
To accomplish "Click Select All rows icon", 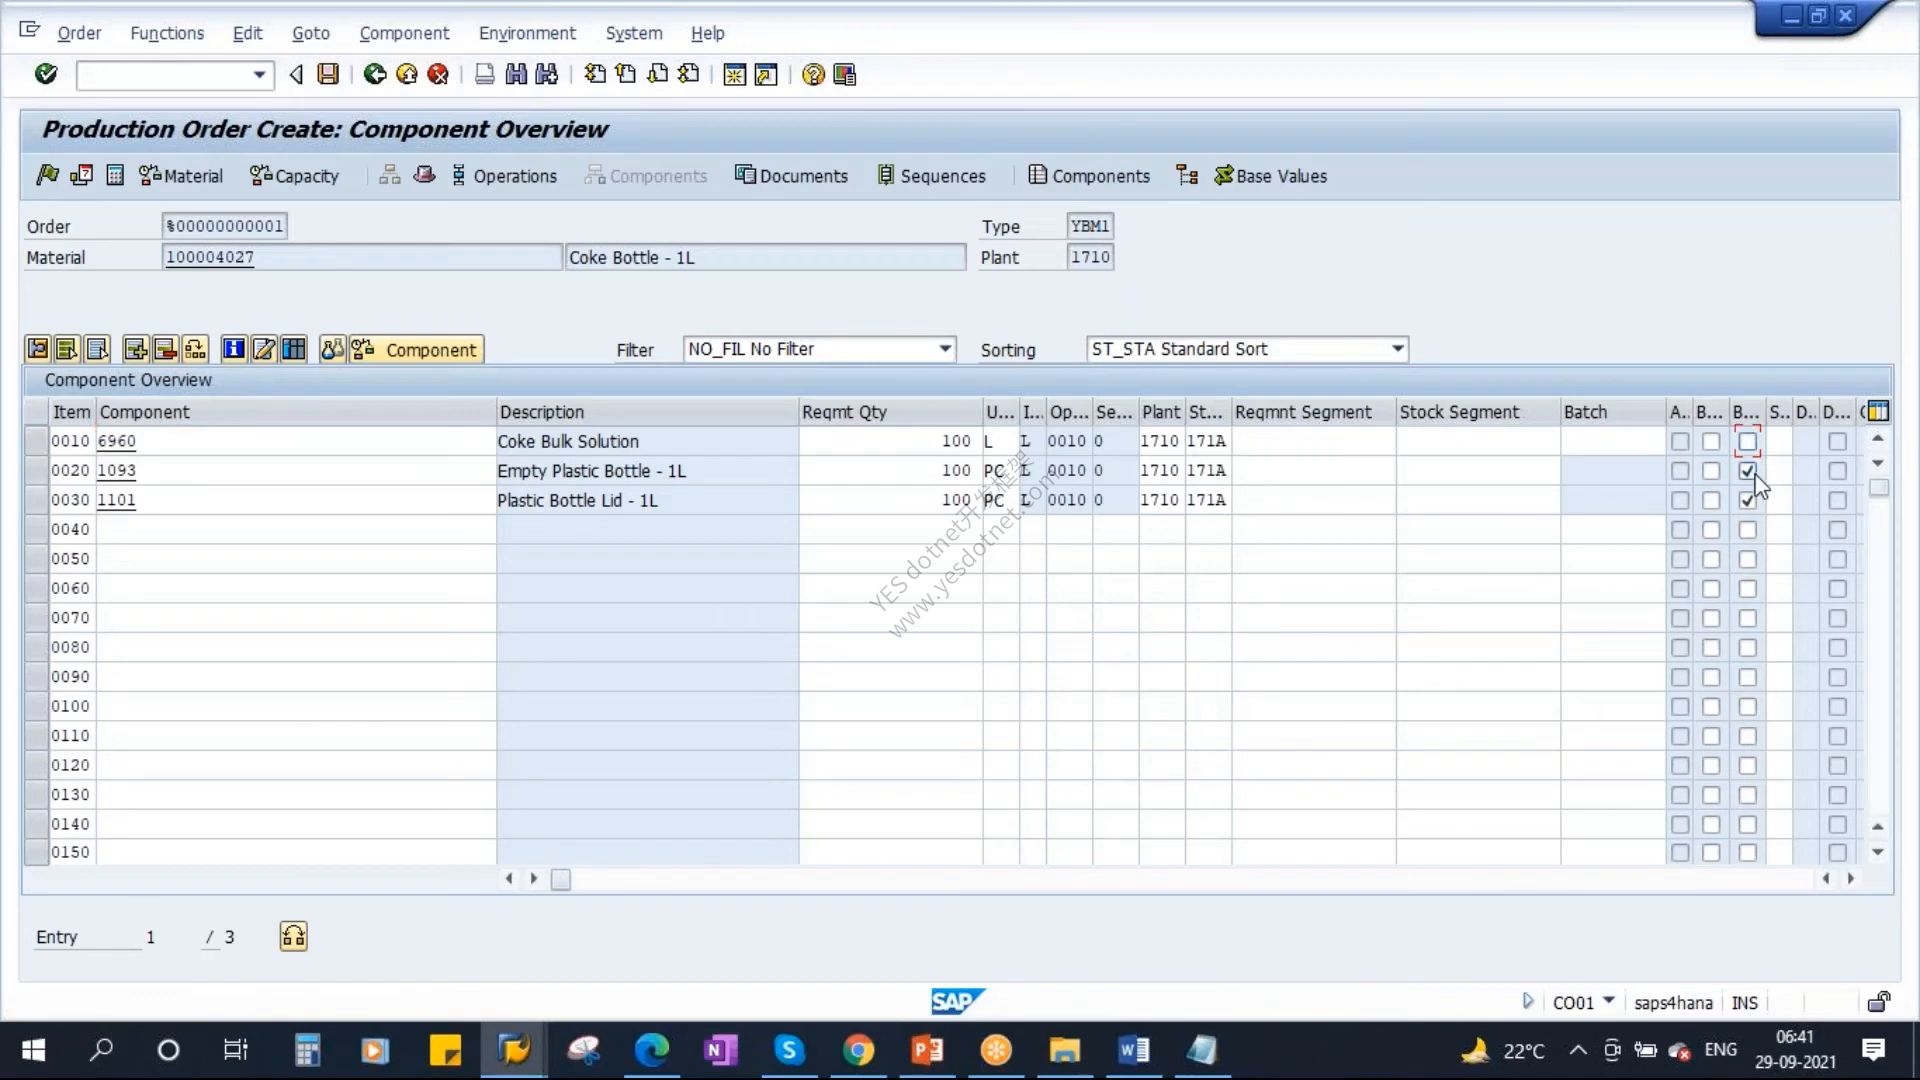I will point(67,349).
